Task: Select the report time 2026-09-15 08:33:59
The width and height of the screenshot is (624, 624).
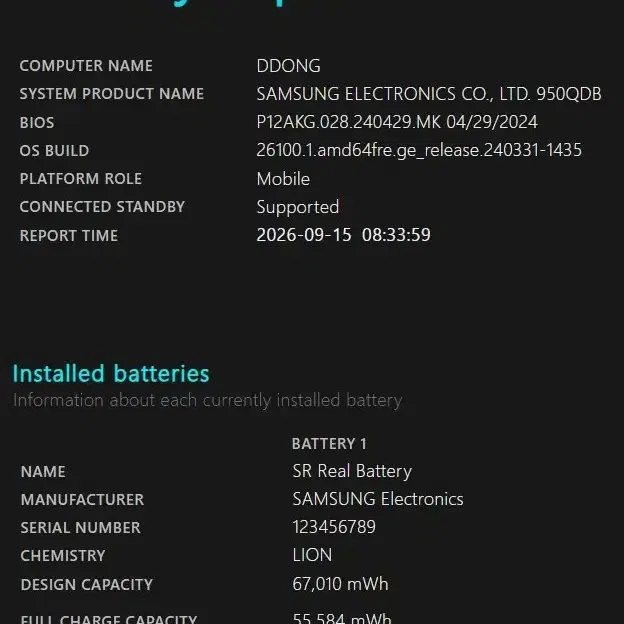Action: [343, 235]
